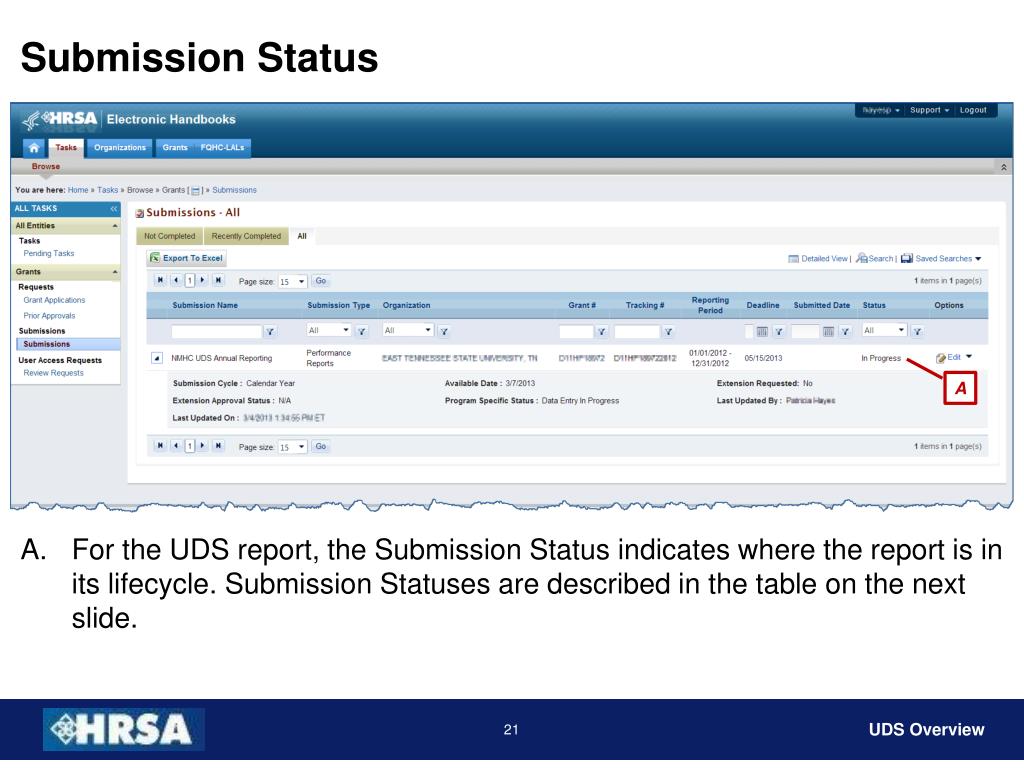This screenshot has width=1024, height=768.
Task: Export To Excel
Action: tap(187, 258)
